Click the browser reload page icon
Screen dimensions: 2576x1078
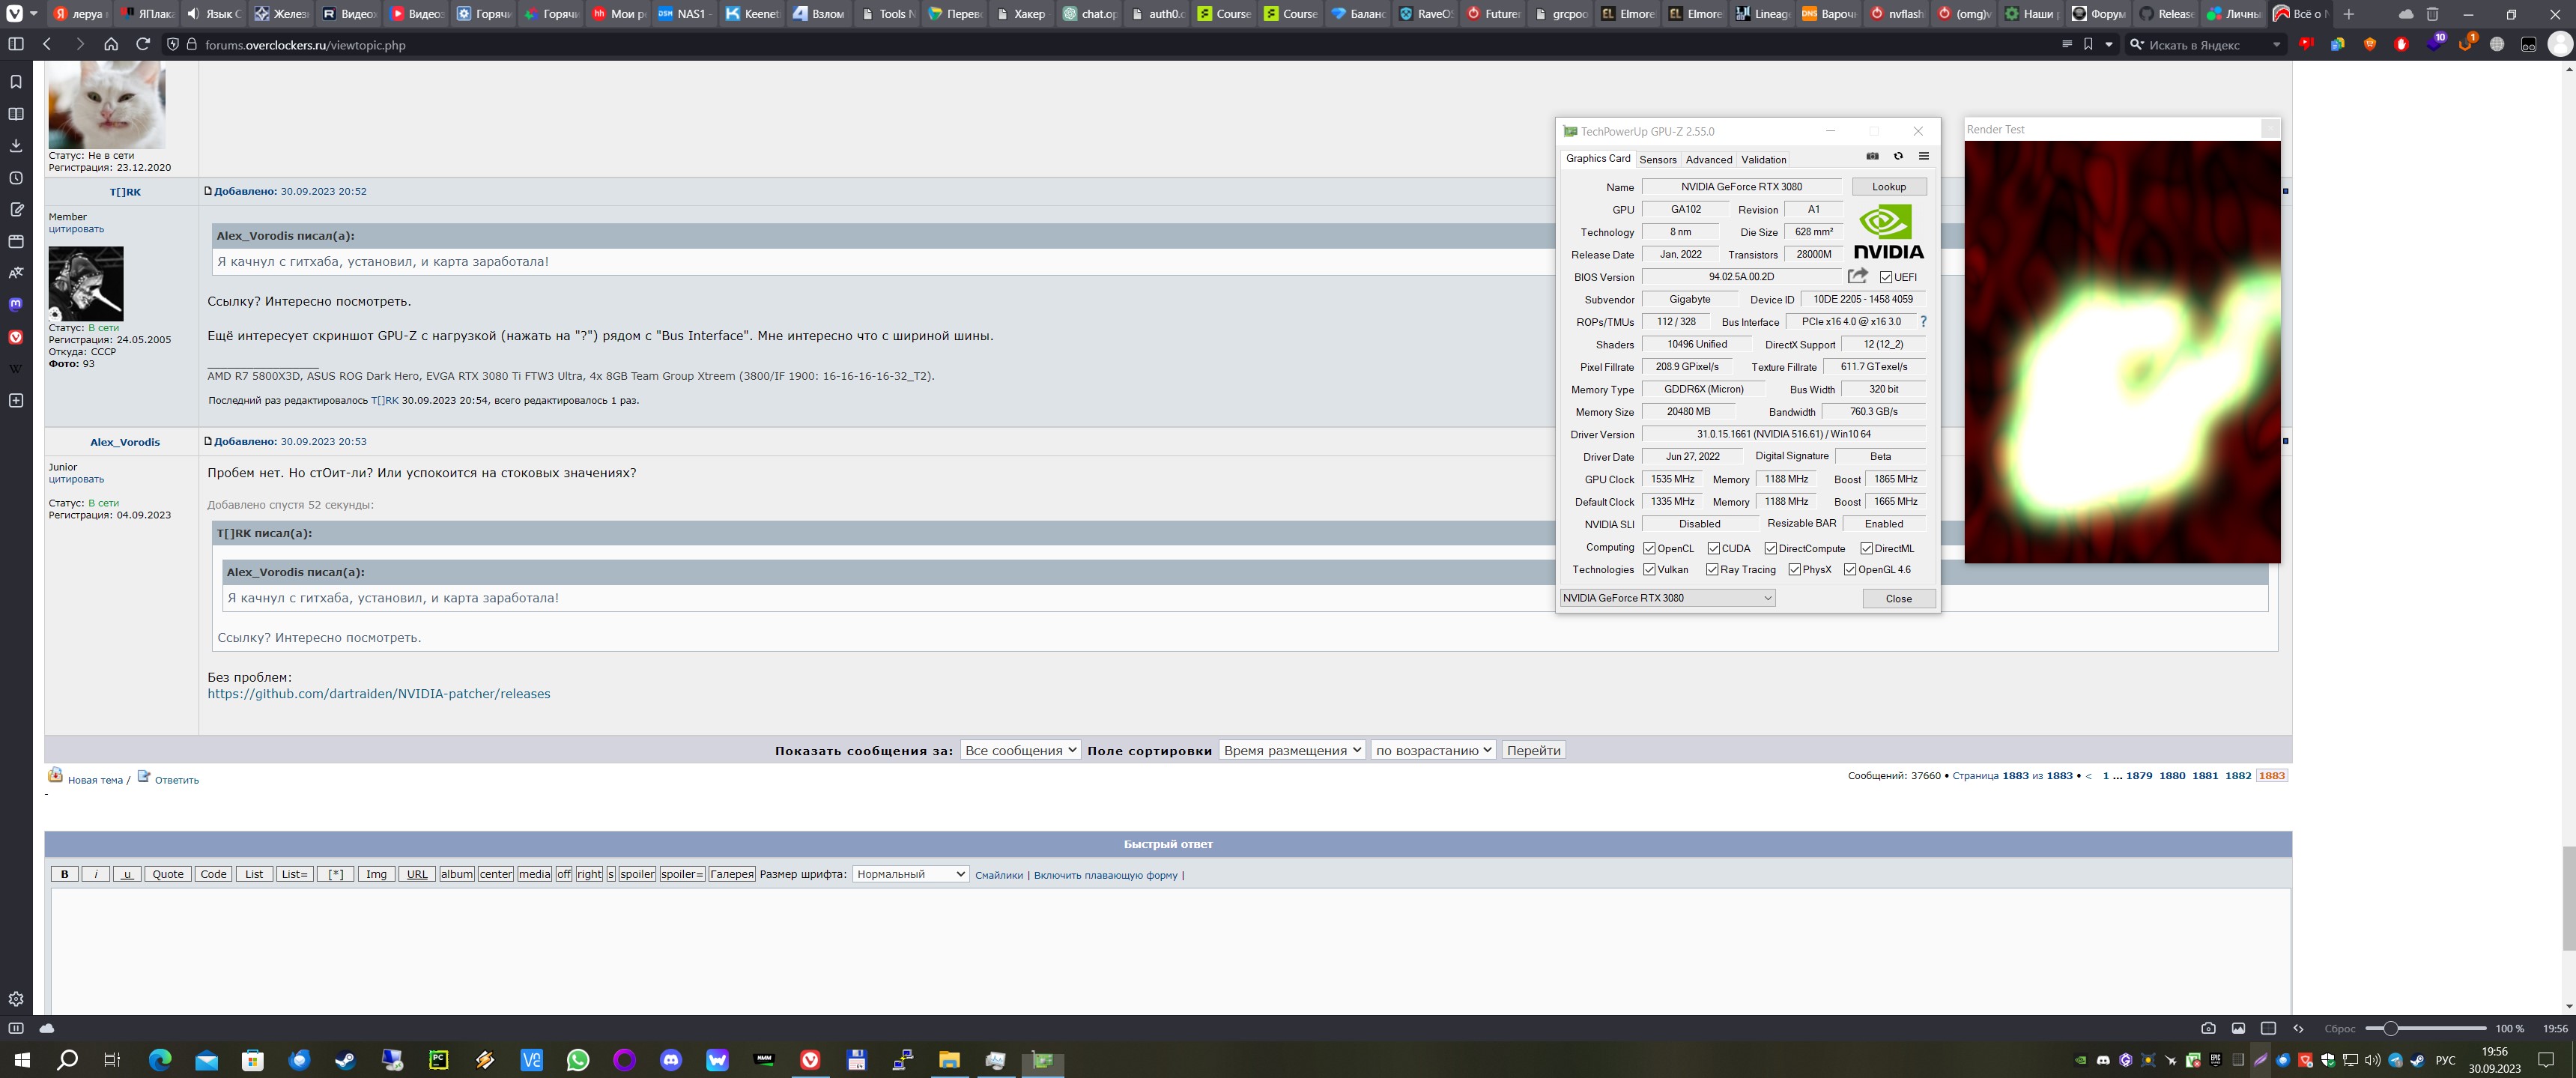[x=143, y=44]
